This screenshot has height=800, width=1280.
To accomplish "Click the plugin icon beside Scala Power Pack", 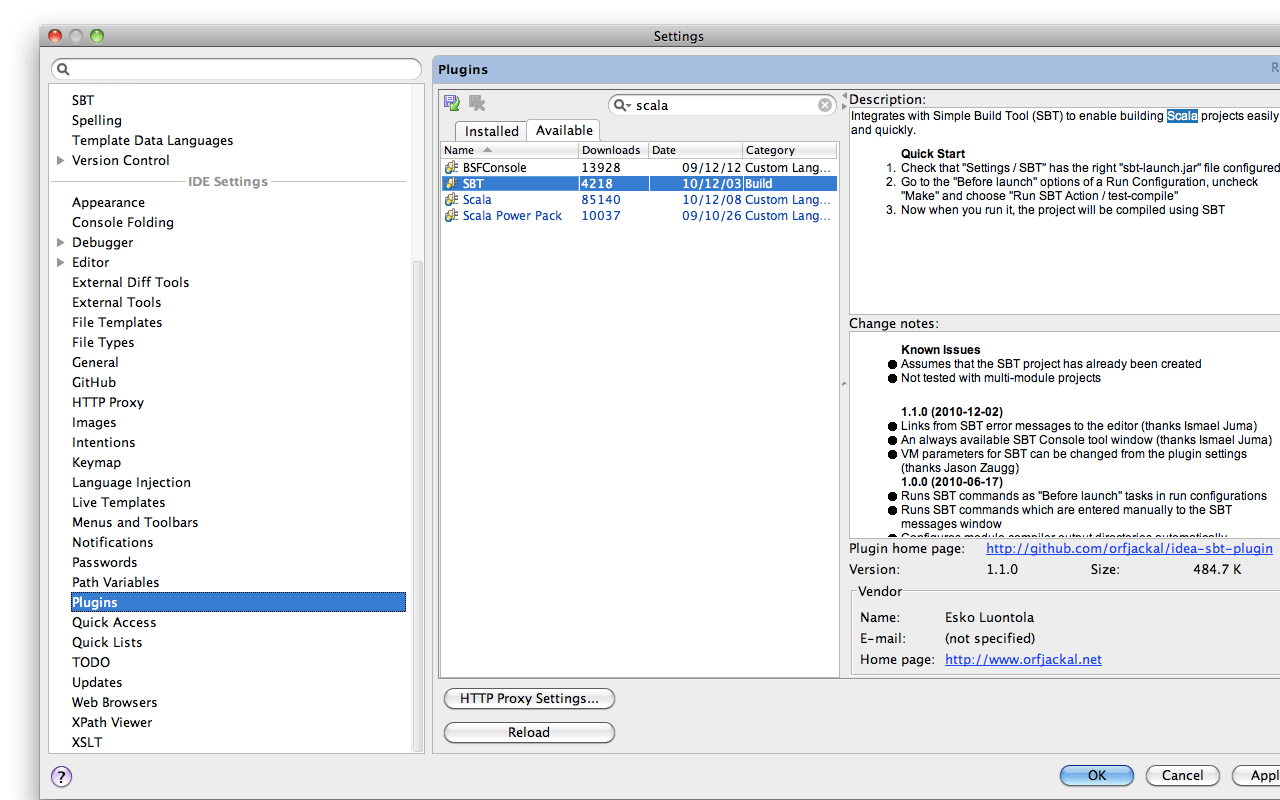I will [452, 216].
